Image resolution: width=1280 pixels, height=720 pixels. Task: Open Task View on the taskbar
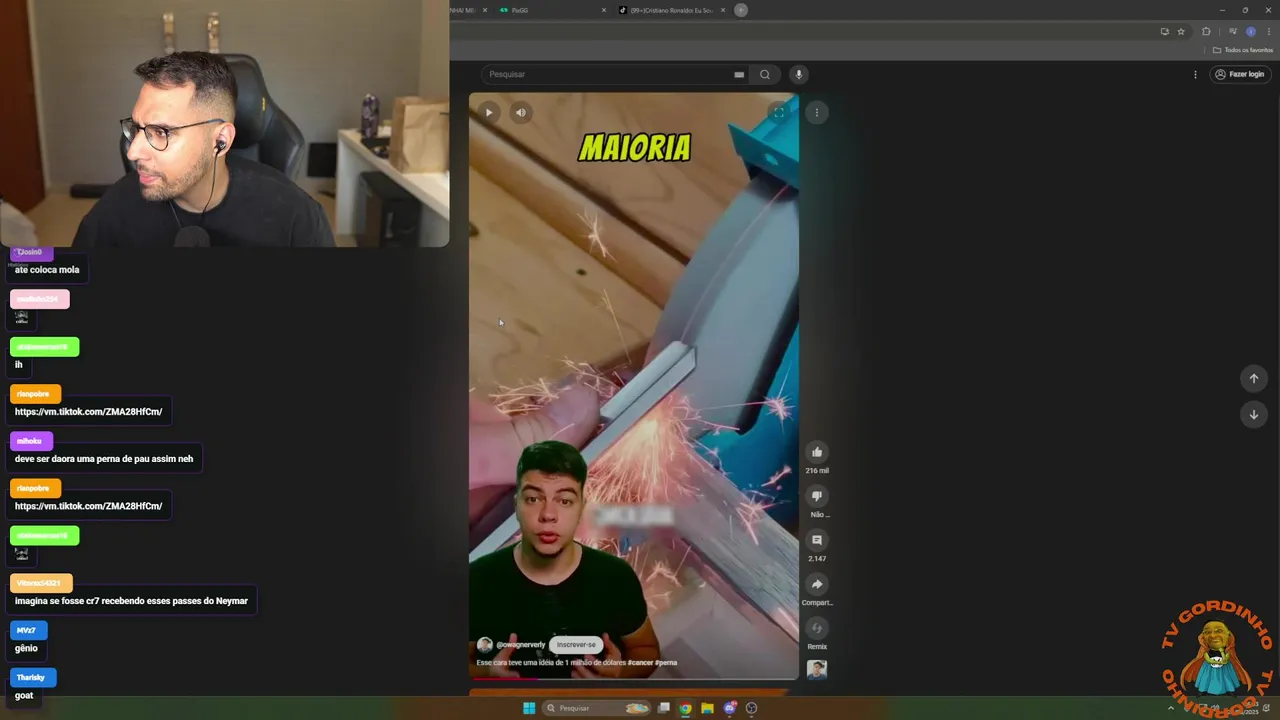click(x=663, y=708)
